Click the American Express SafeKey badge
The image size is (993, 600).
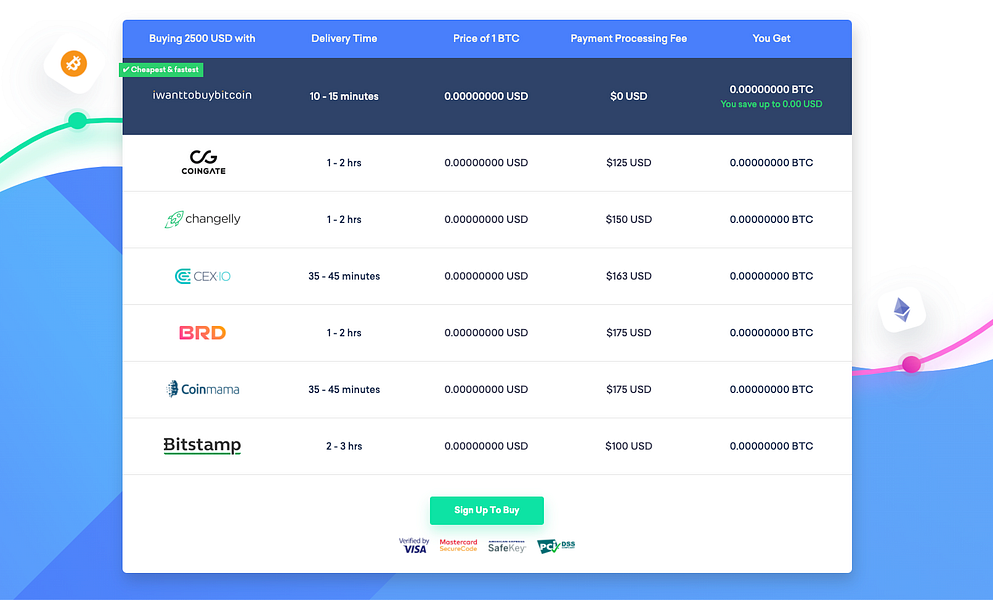pyautogui.click(x=507, y=546)
